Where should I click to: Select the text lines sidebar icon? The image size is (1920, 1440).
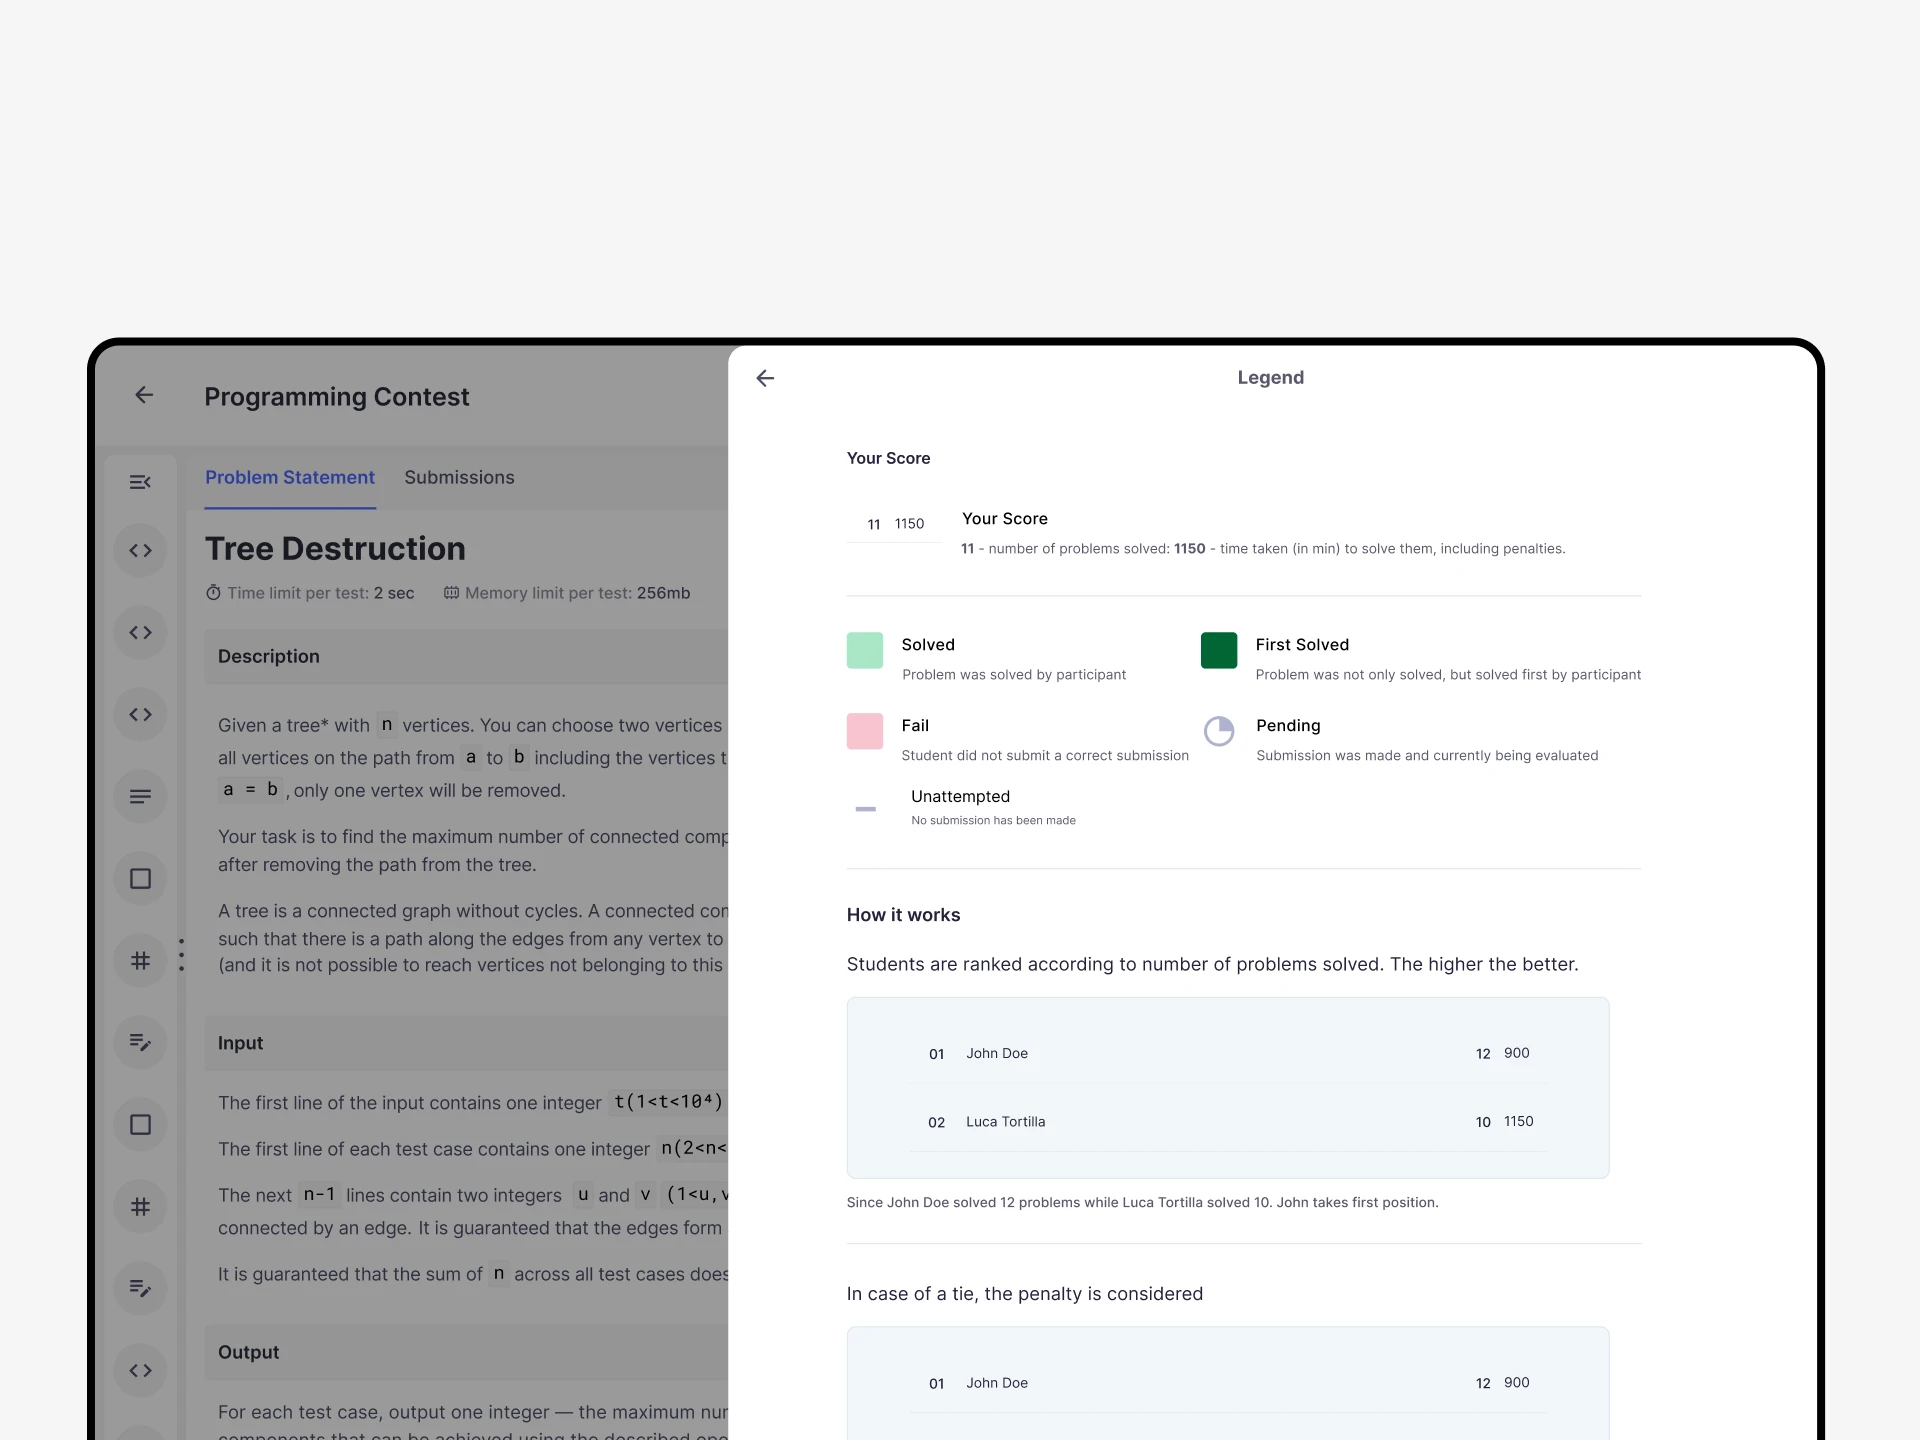pos(140,796)
